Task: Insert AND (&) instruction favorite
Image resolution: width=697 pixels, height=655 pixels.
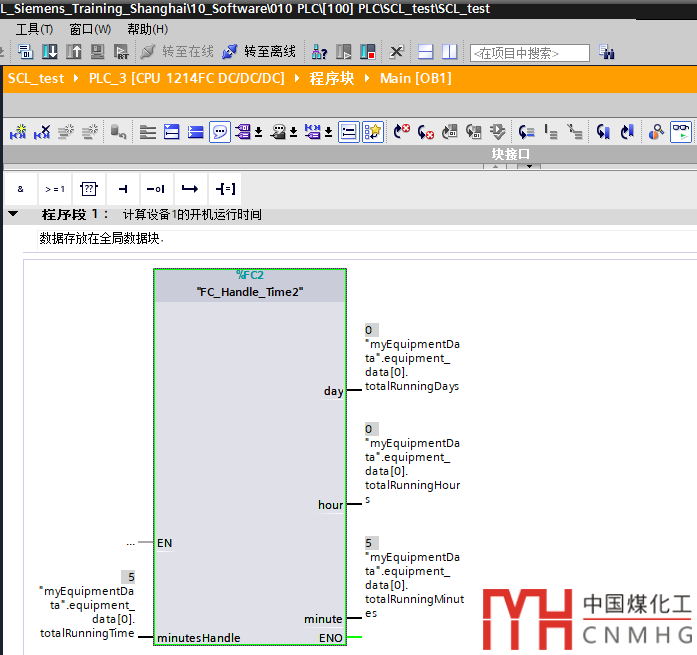Action: [x=20, y=189]
